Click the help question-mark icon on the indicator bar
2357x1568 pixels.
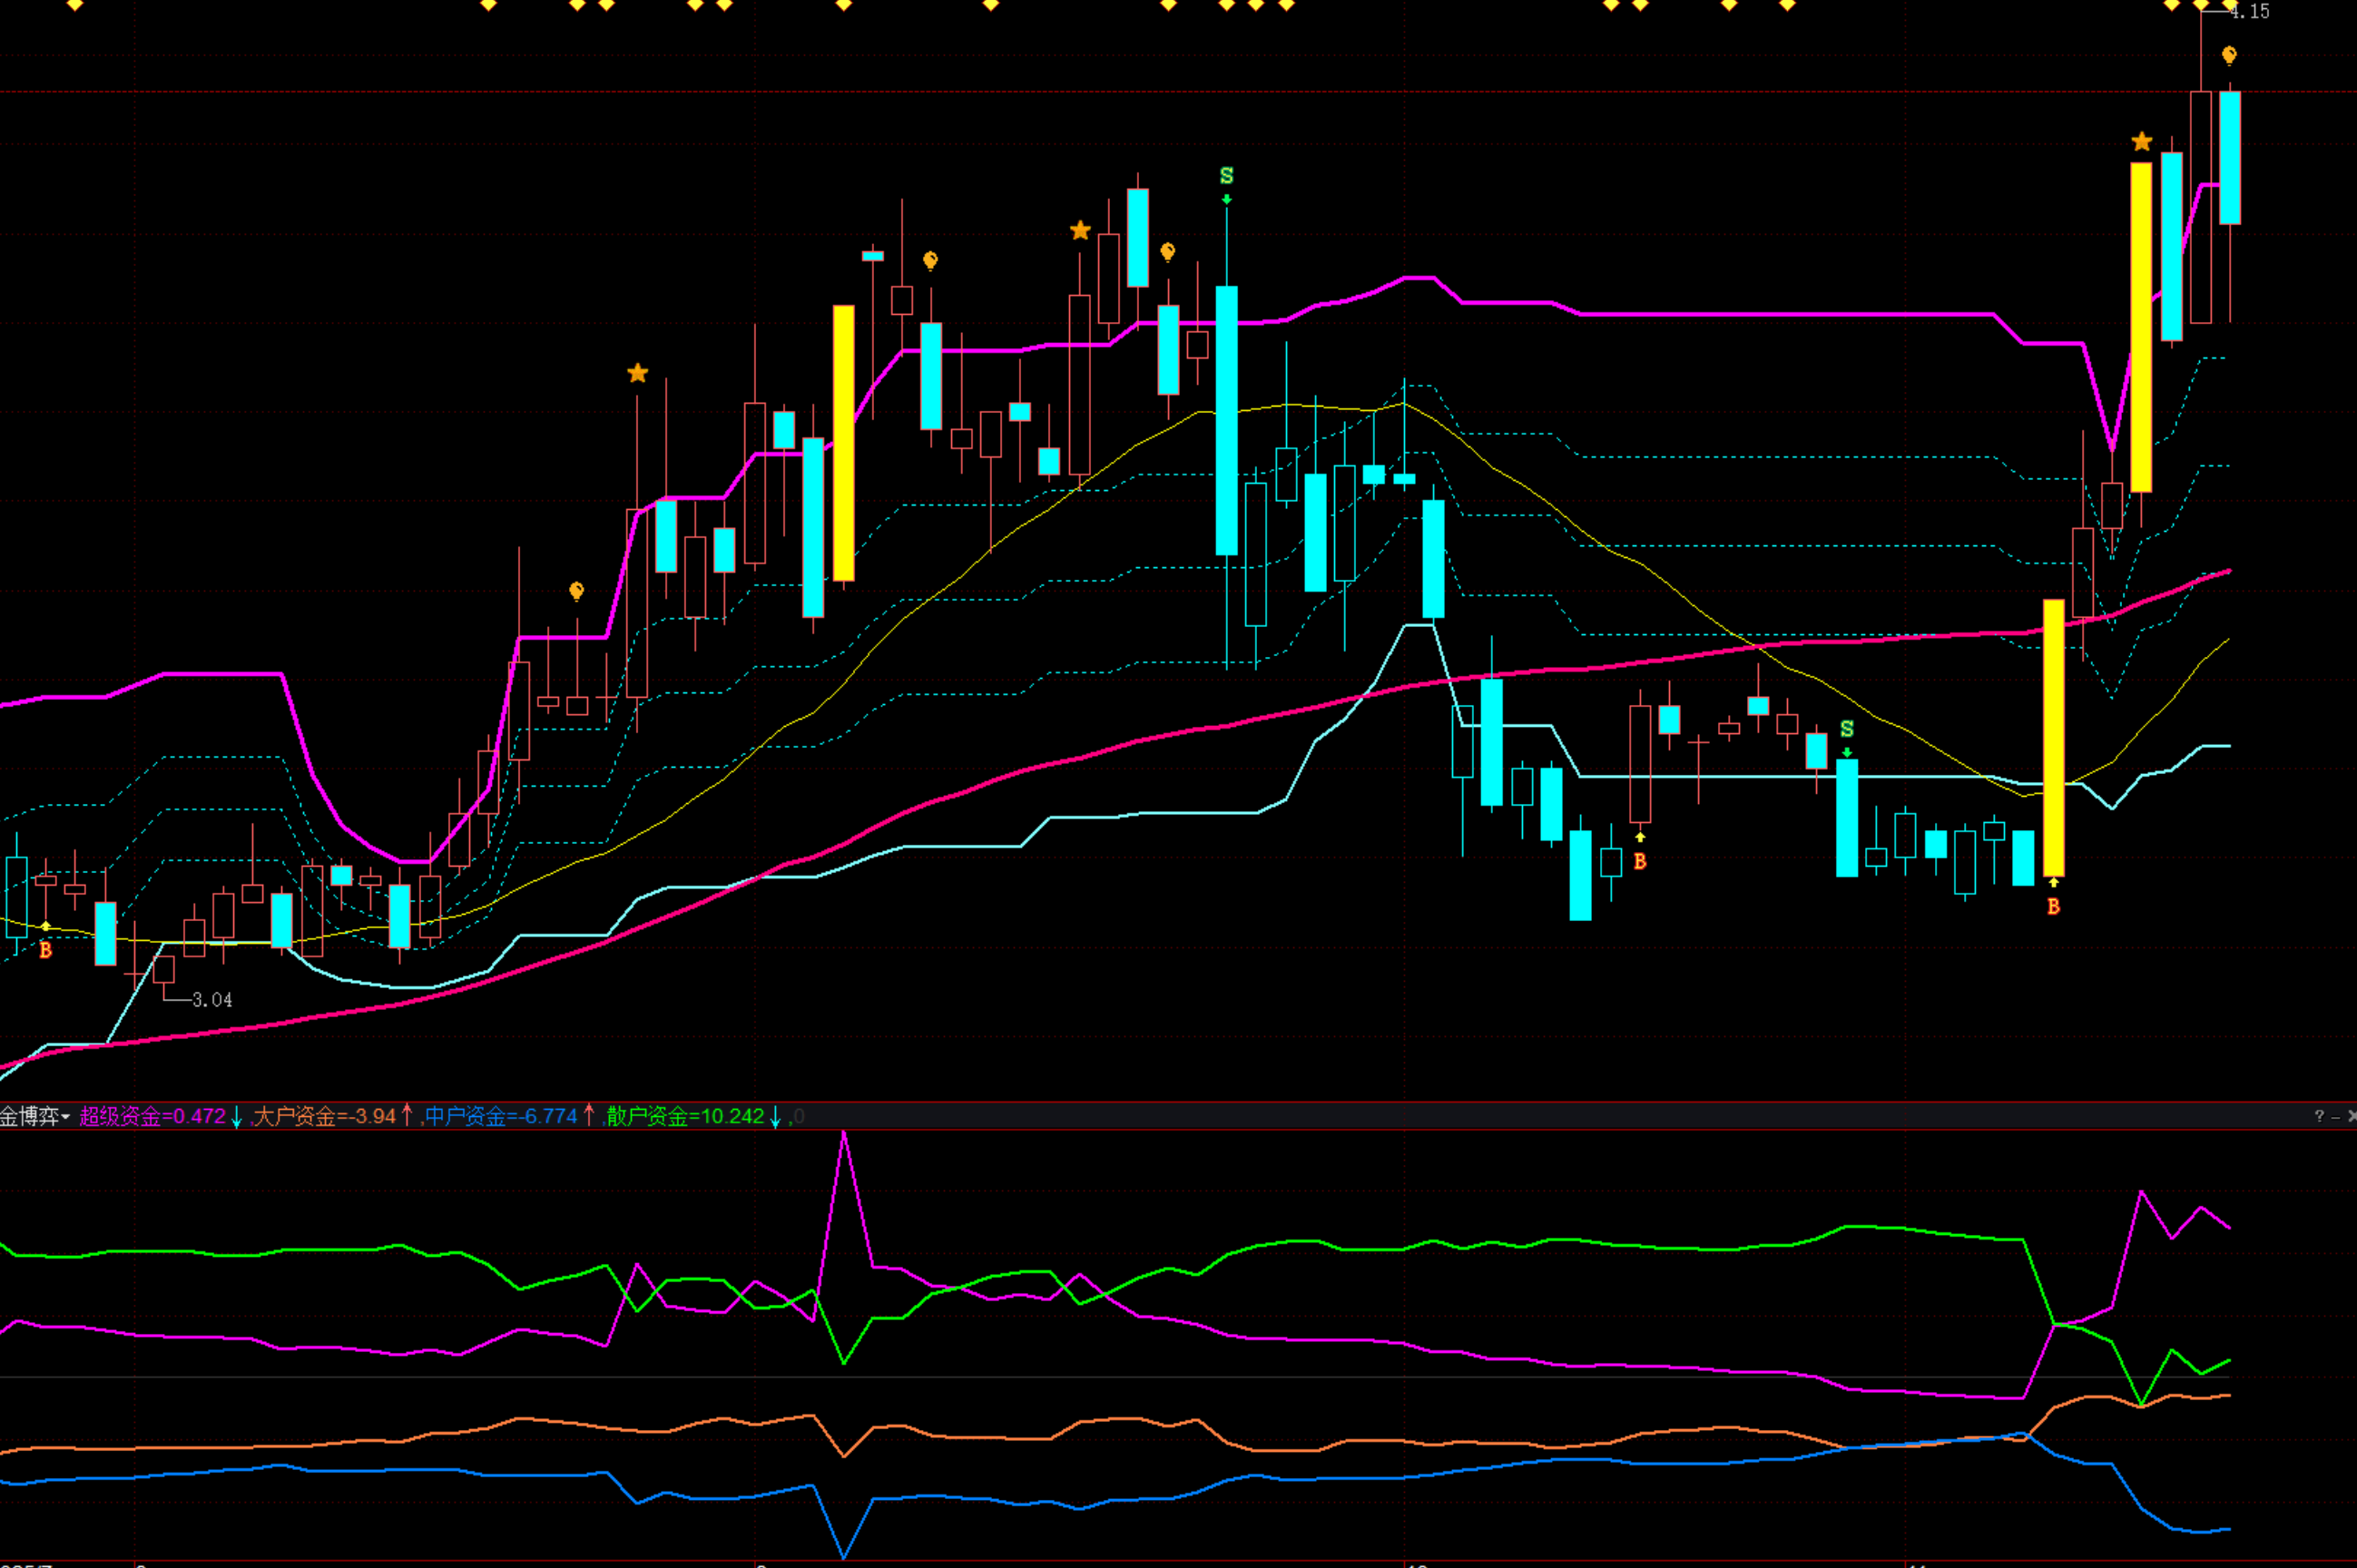click(2319, 1116)
